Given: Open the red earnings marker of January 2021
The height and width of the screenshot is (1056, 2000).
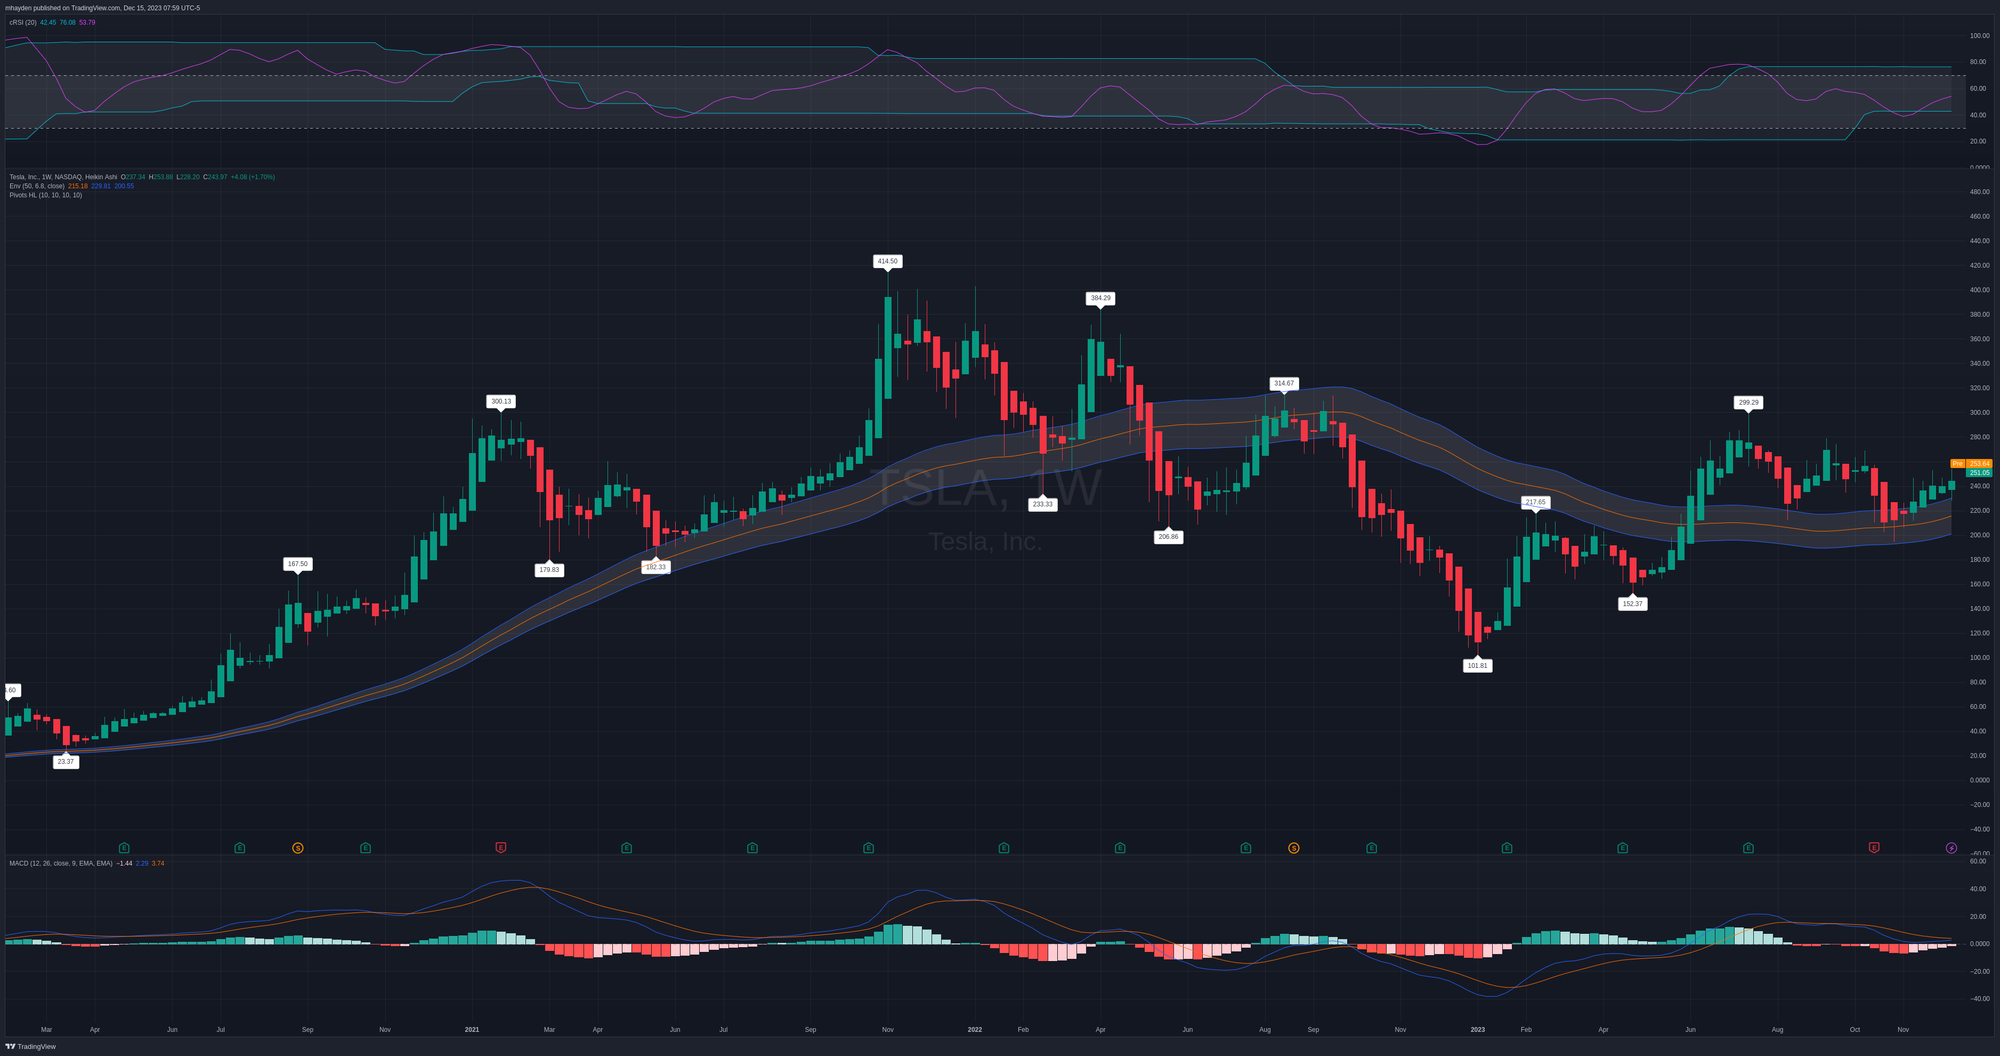Looking at the screenshot, I should click(x=501, y=848).
